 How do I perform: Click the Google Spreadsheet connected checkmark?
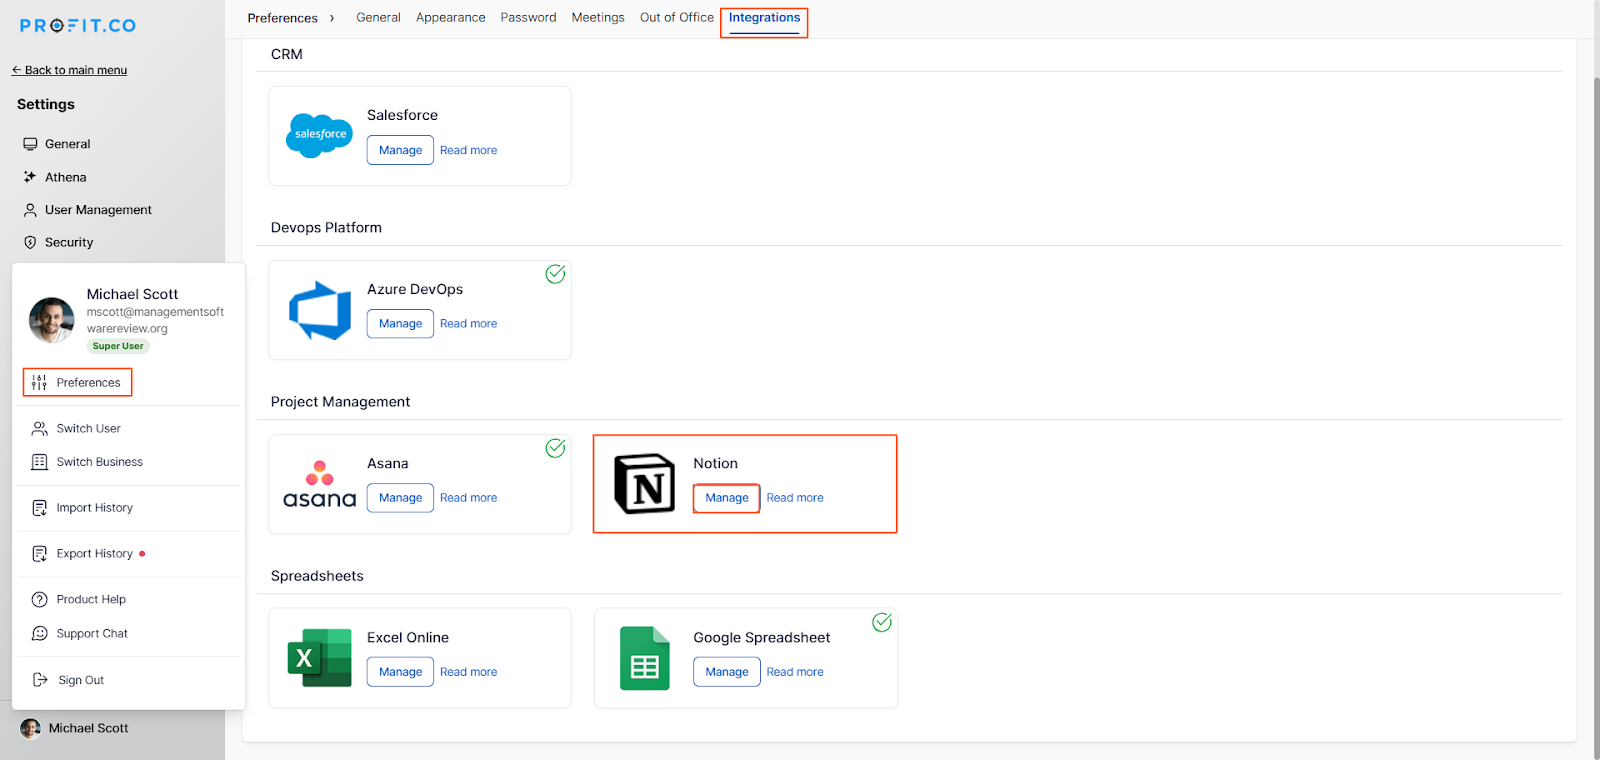pyautogui.click(x=882, y=622)
